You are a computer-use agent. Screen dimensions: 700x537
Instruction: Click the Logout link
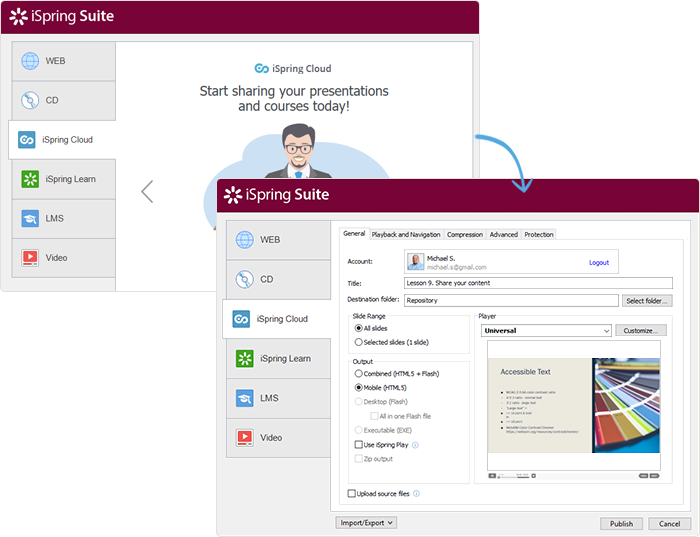tap(599, 262)
